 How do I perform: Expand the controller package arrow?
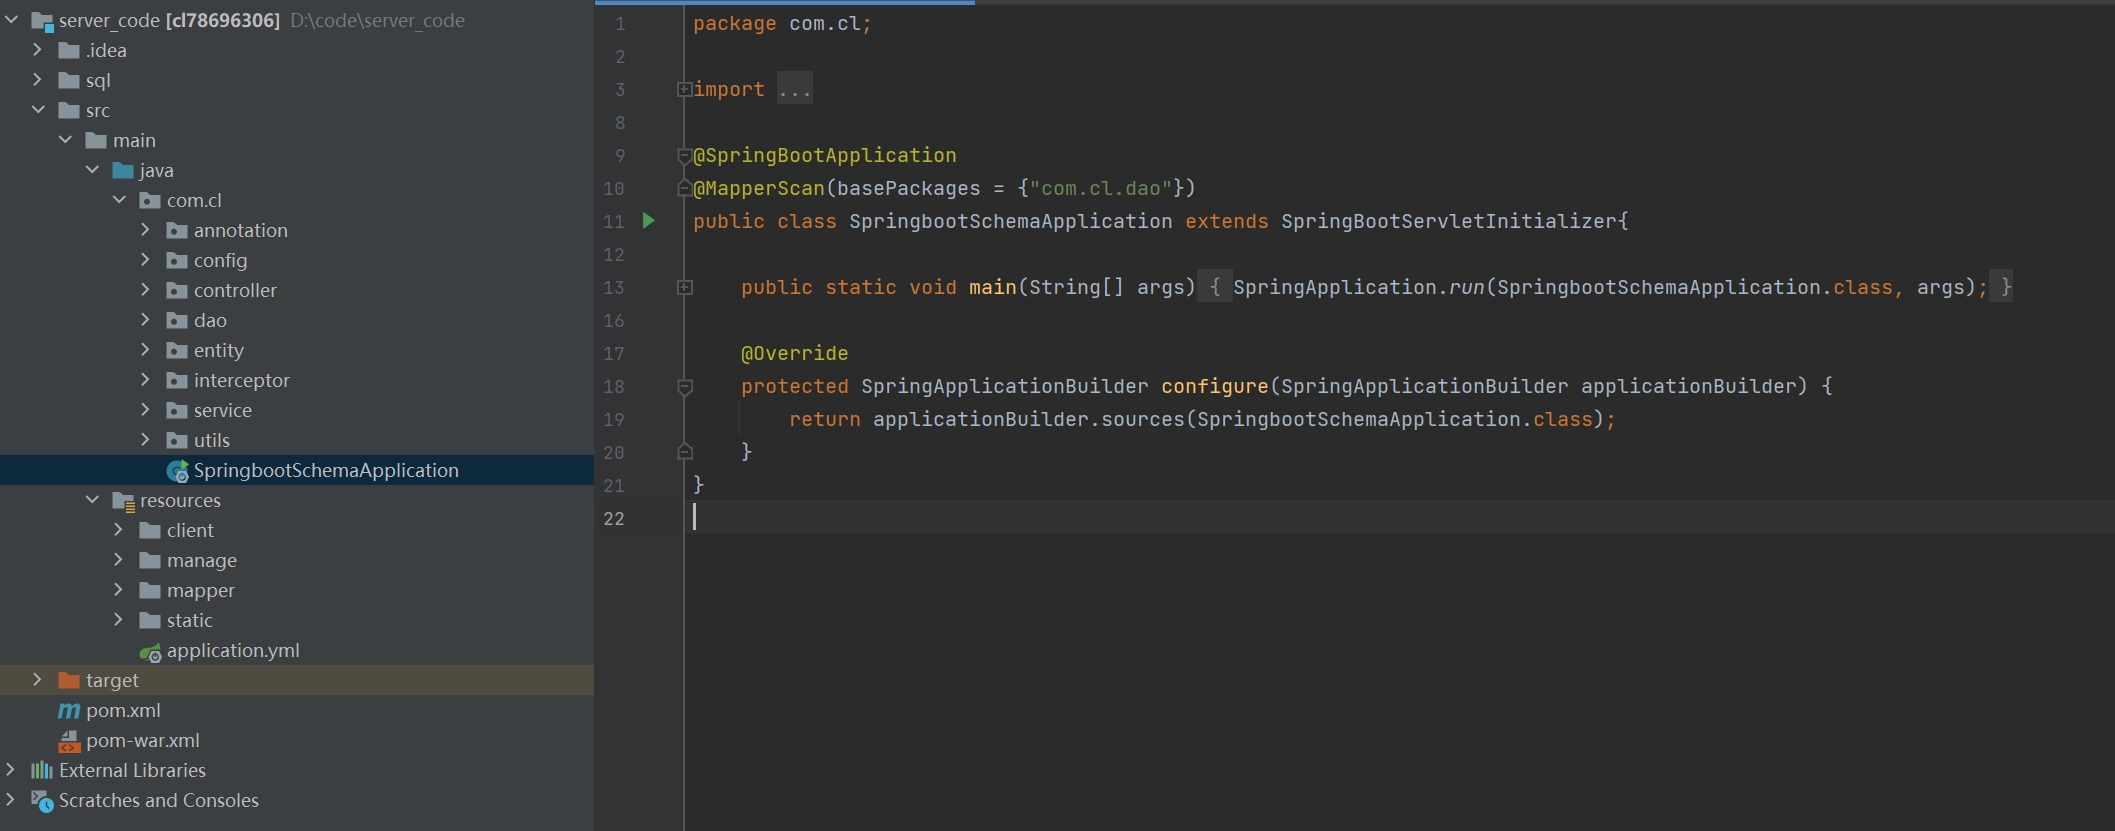[x=145, y=289]
